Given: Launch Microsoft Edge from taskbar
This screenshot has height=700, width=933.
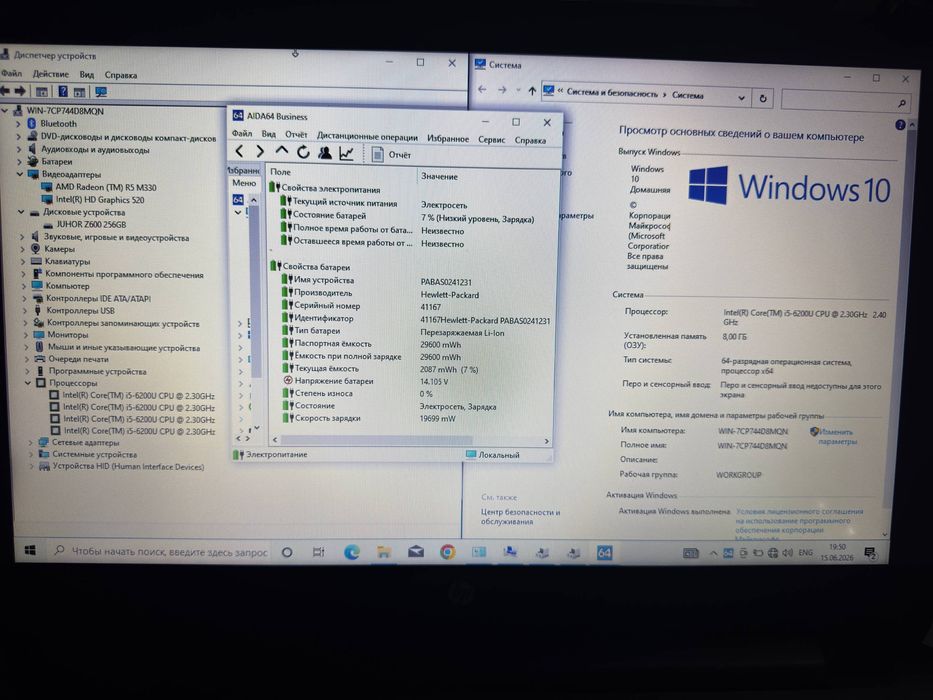Looking at the screenshot, I should 352,552.
